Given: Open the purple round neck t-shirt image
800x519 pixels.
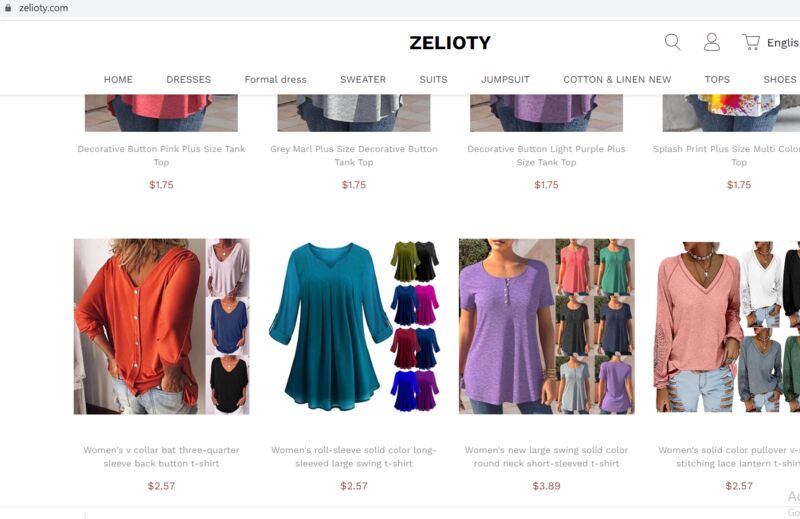Looking at the screenshot, I should [547, 327].
